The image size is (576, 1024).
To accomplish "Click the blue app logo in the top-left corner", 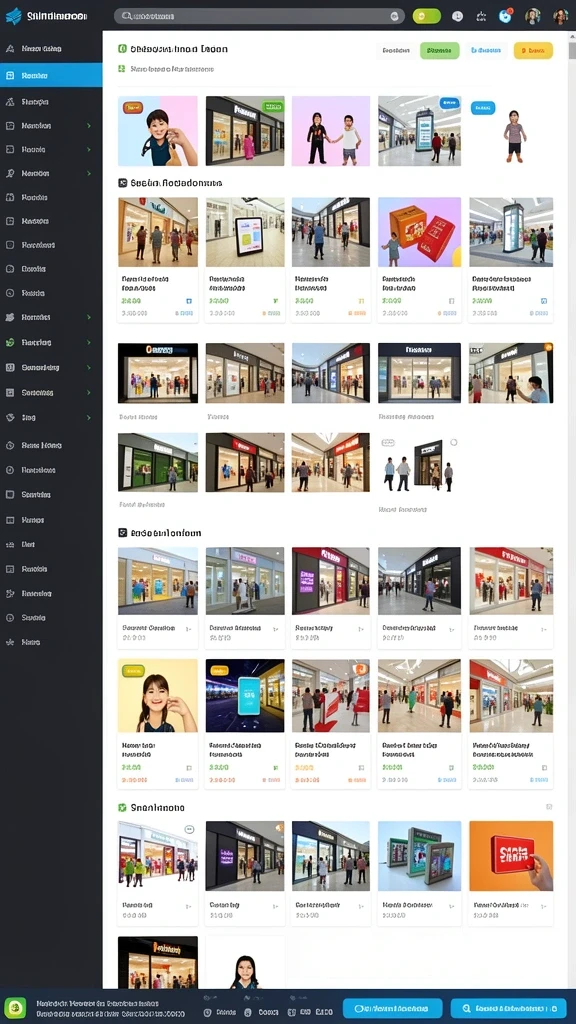I will coord(13,16).
